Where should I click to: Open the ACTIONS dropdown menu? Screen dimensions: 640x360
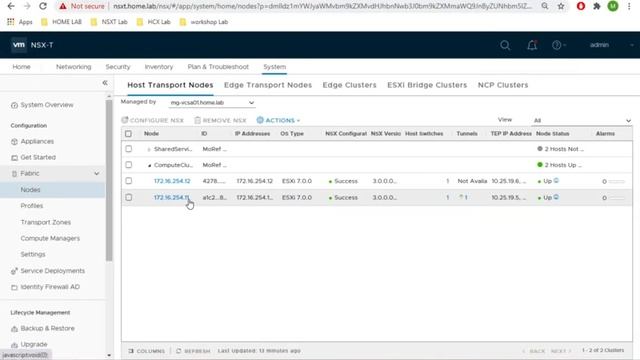(278, 120)
